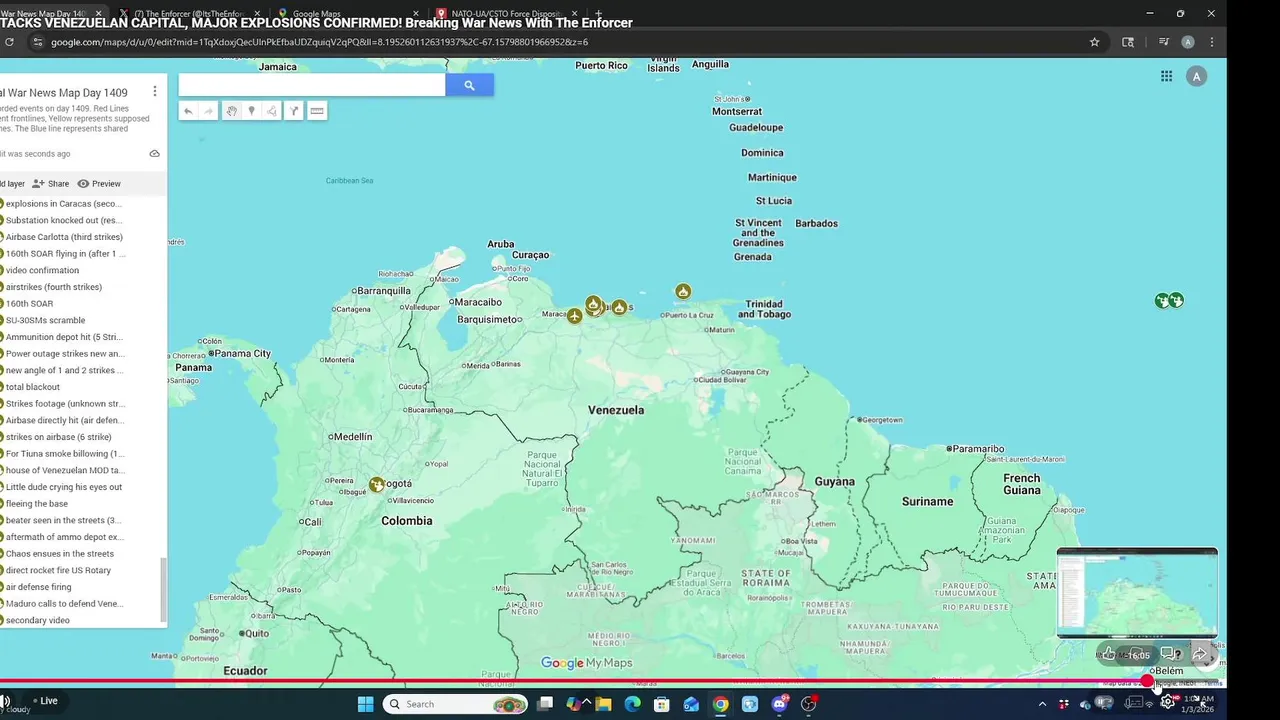This screenshot has height=720, width=1280.
Task: Open Microsoft Edge from the taskbar
Action: pos(632,704)
